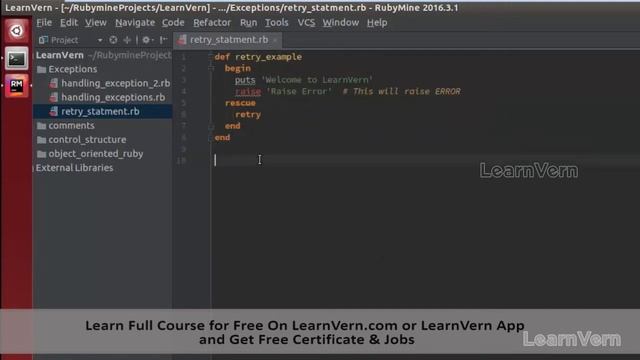Click the 'retry' statement in the code
Viewport: 640px width, 360px height.
coord(248,115)
